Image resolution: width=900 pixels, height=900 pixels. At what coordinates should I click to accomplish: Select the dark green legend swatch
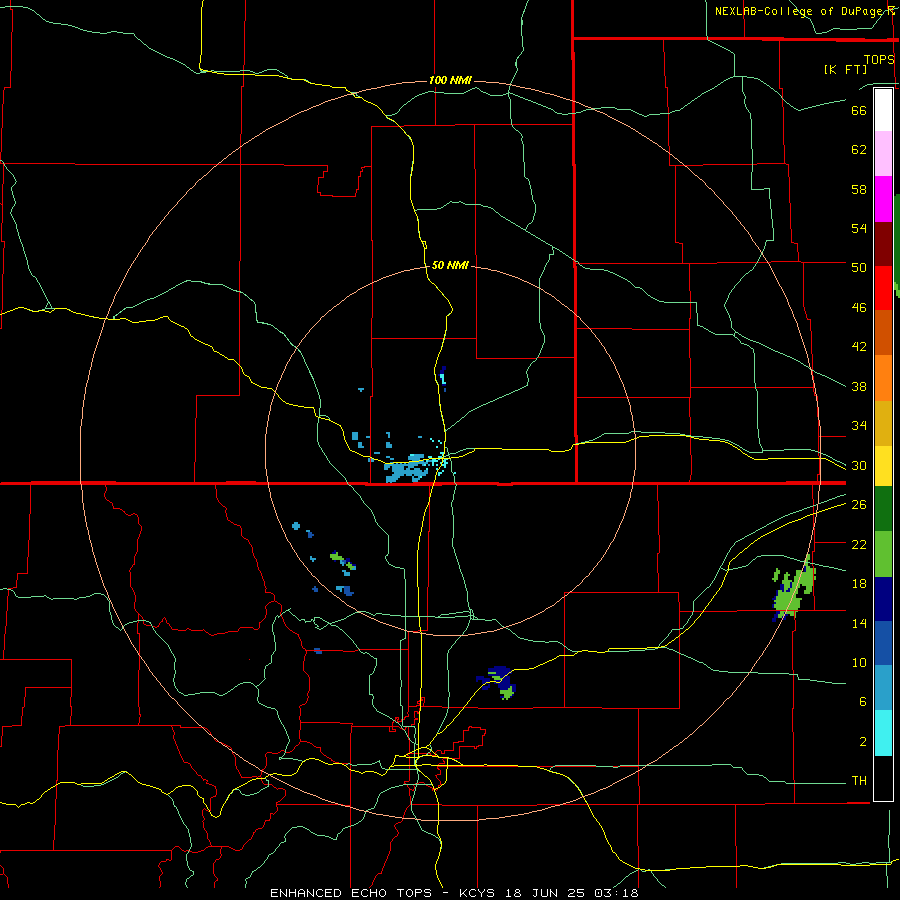tap(883, 509)
